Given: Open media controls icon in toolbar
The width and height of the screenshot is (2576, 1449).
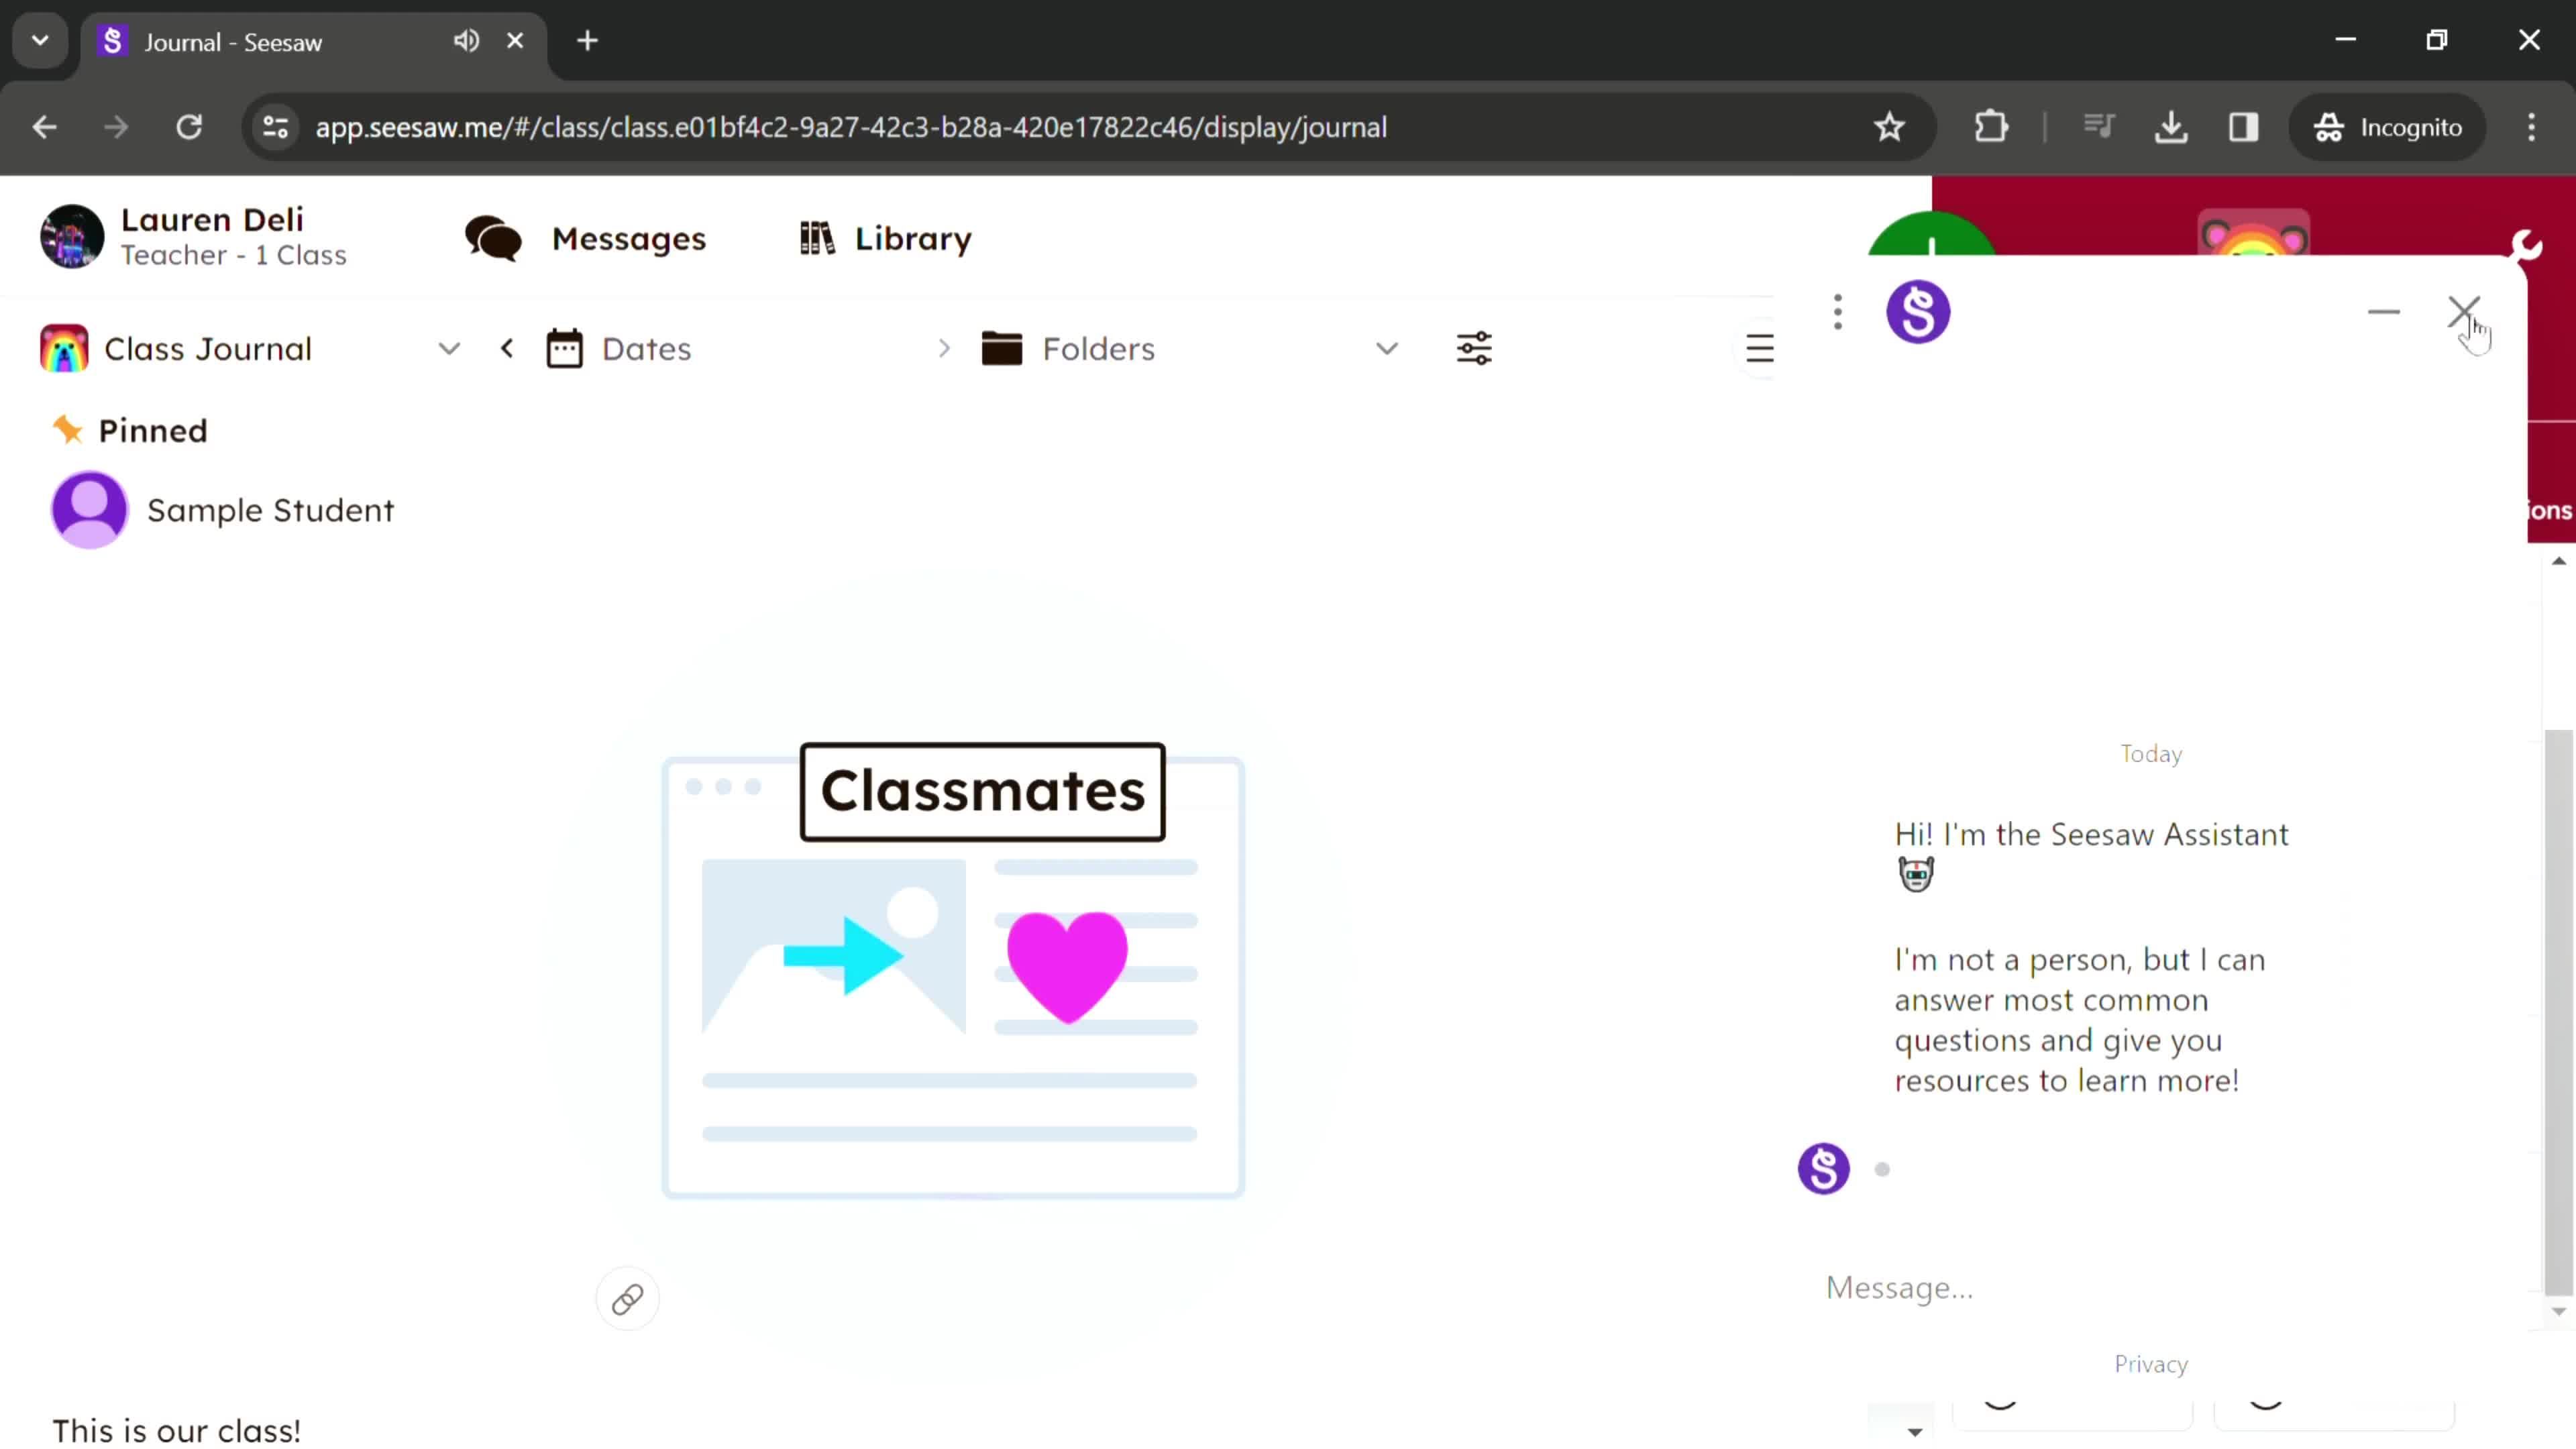Looking at the screenshot, I should [x=2098, y=127].
